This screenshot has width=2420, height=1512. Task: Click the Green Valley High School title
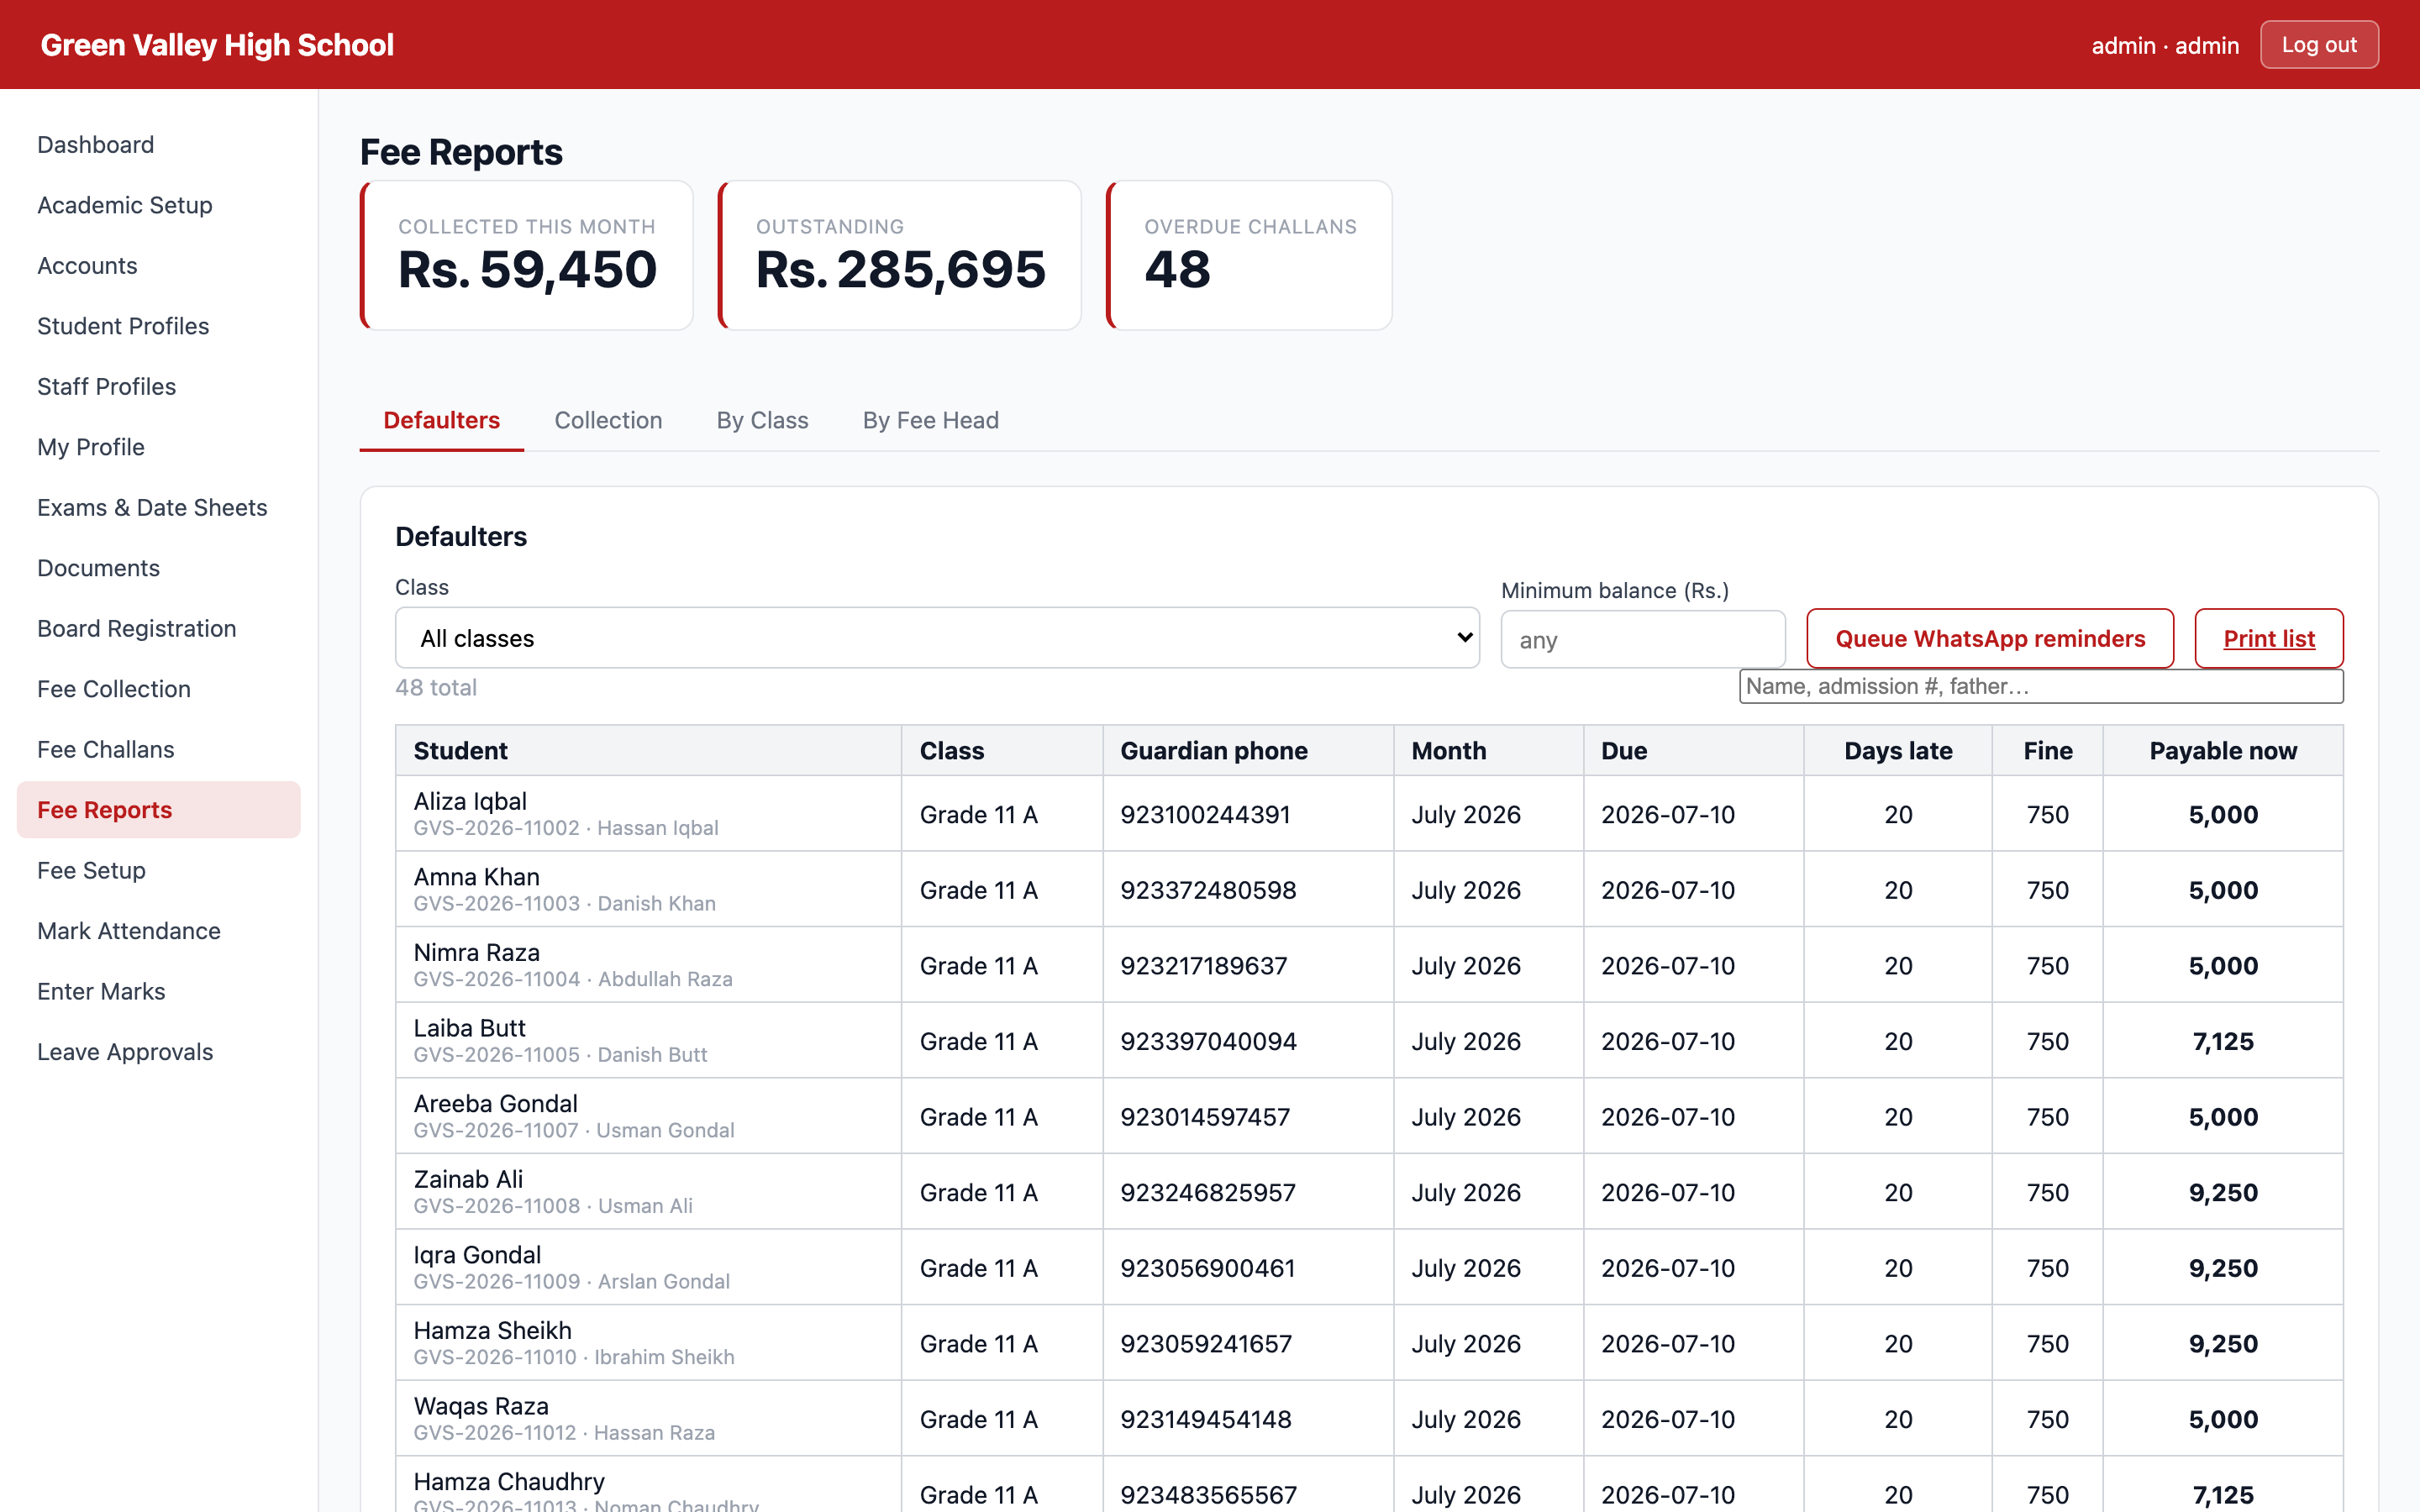[217, 45]
